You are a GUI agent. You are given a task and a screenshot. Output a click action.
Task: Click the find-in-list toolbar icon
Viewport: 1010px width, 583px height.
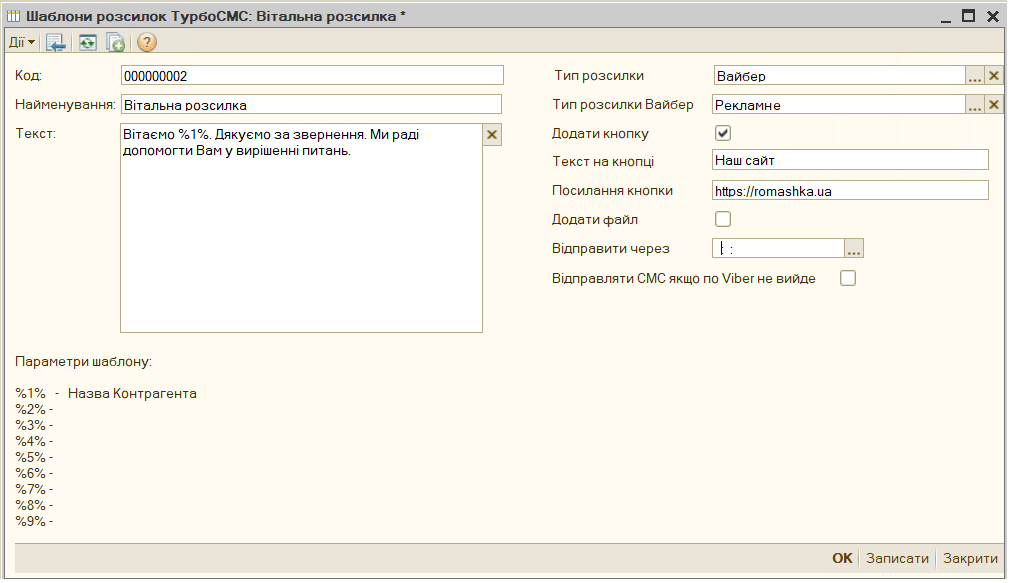click(56, 42)
